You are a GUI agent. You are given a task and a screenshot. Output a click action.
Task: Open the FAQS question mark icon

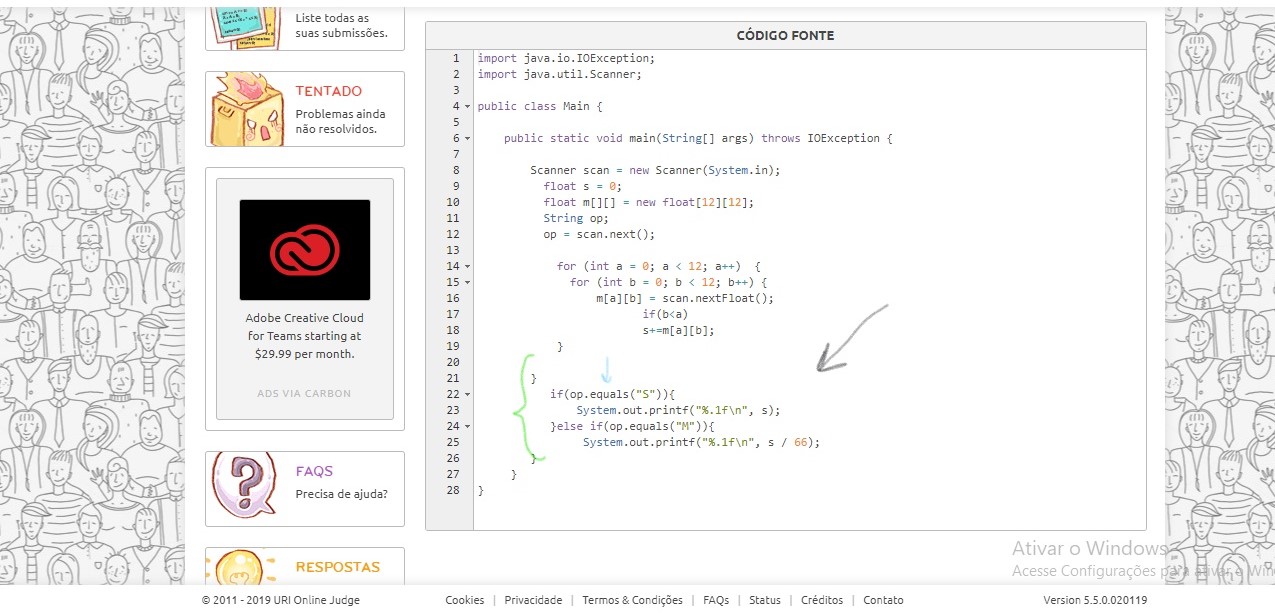pyautogui.click(x=245, y=487)
